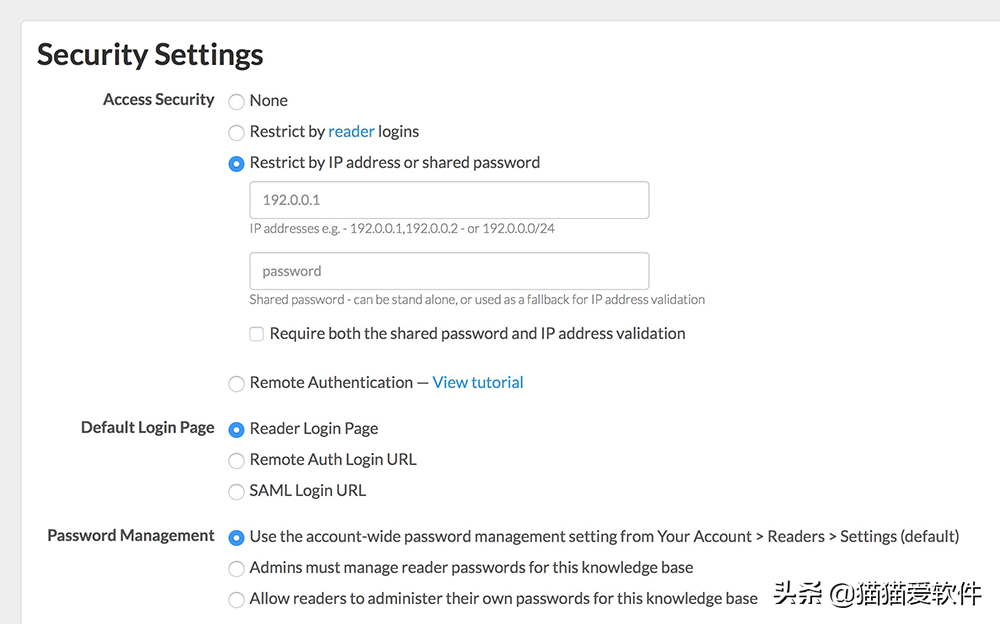Enable Require both shared password and IP validation
1000x624 pixels.
tap(256, 334)
